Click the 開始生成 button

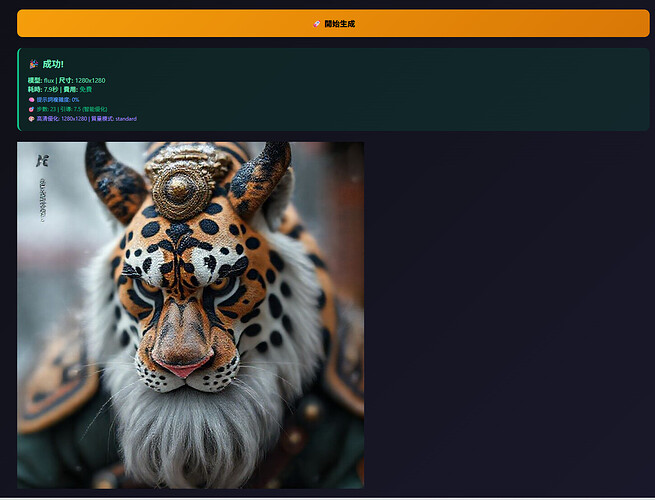[333, 23]
